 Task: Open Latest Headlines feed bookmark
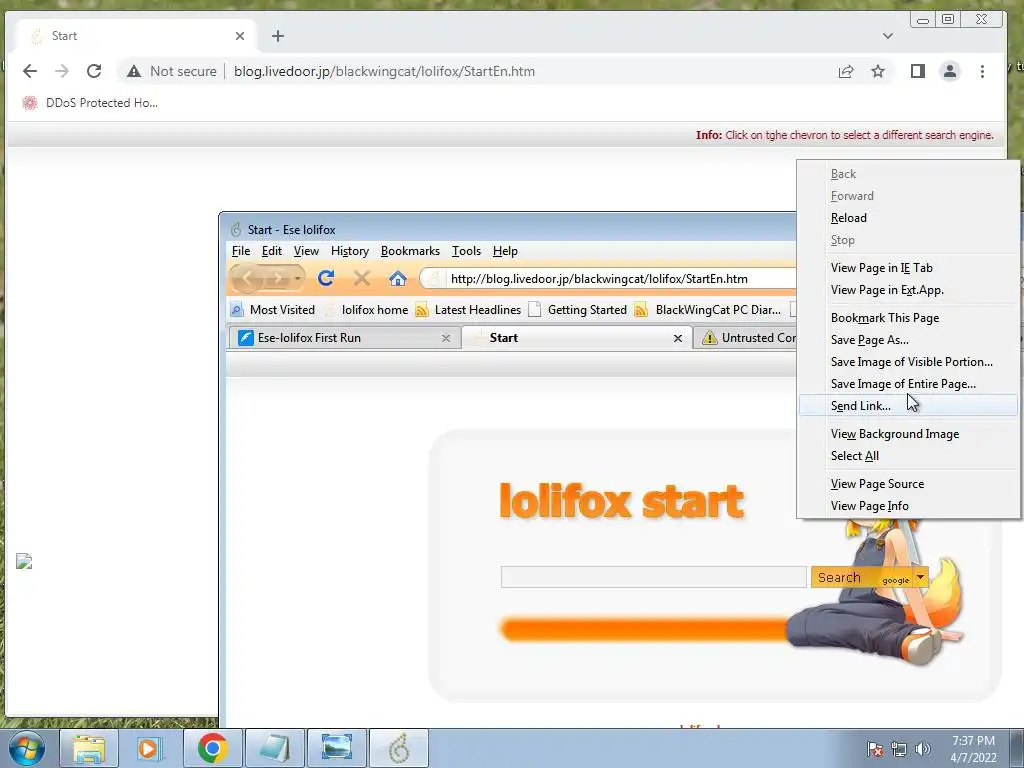pyautogui.click(x=469, y=310)
